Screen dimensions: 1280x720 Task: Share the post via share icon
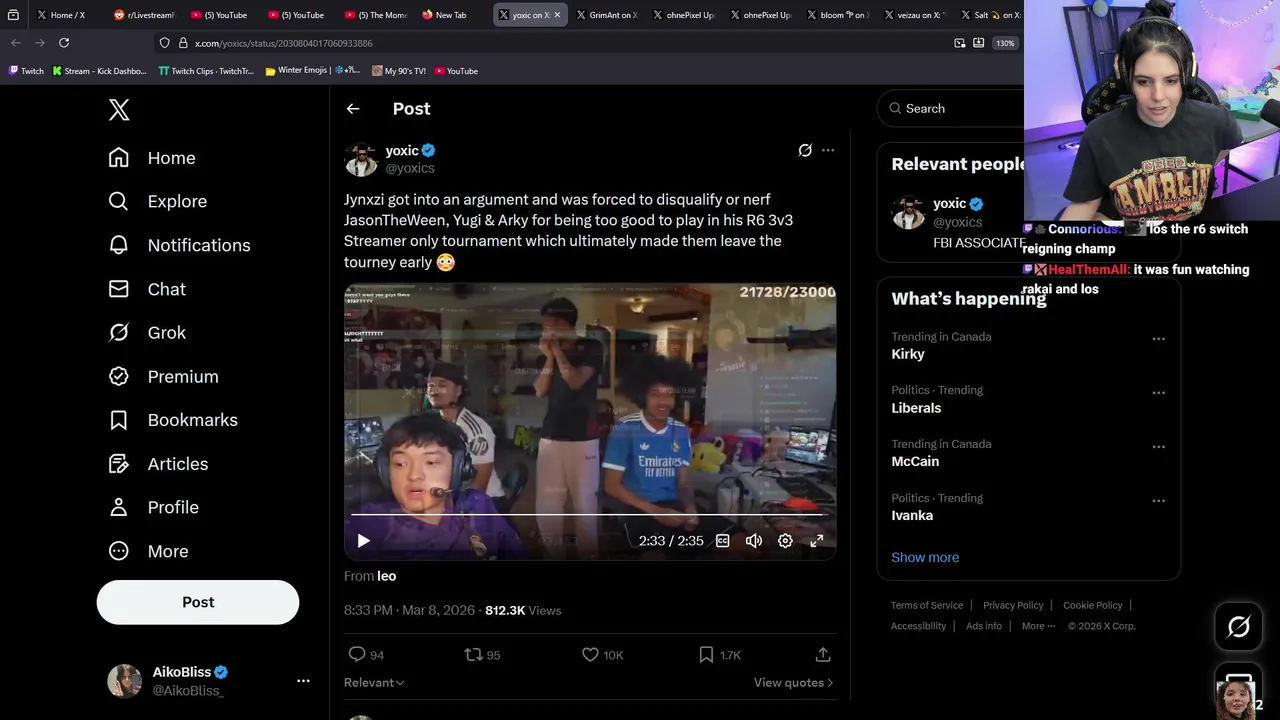click(823, 655)
